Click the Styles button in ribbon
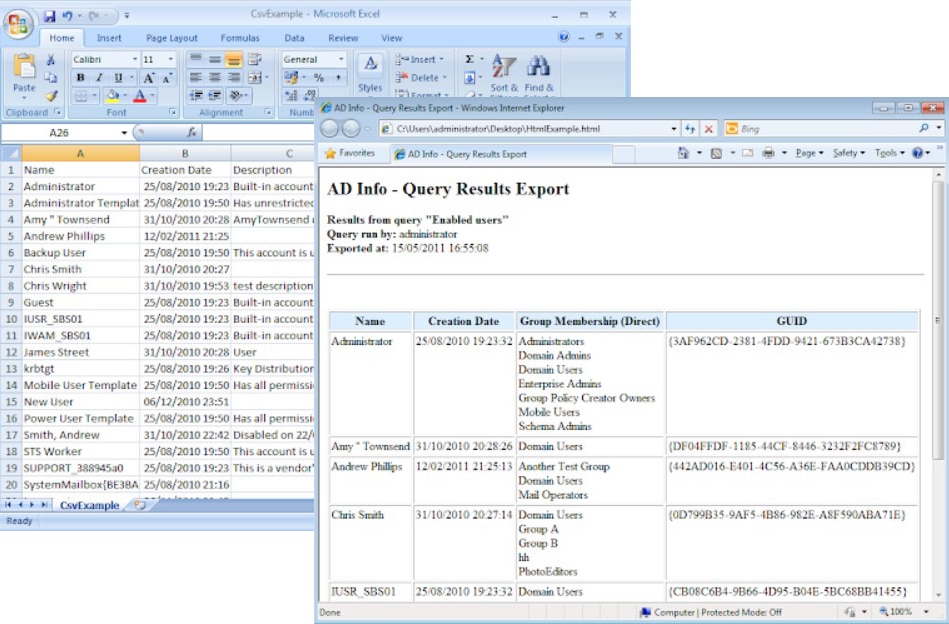 pyautogui.click(x=370, y=74)
